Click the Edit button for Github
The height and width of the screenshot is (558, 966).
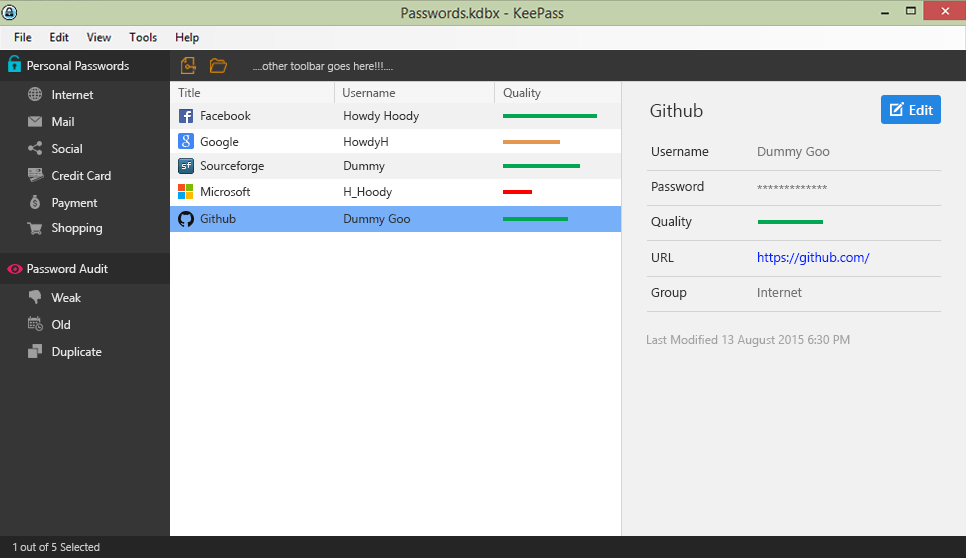[910, 110]
